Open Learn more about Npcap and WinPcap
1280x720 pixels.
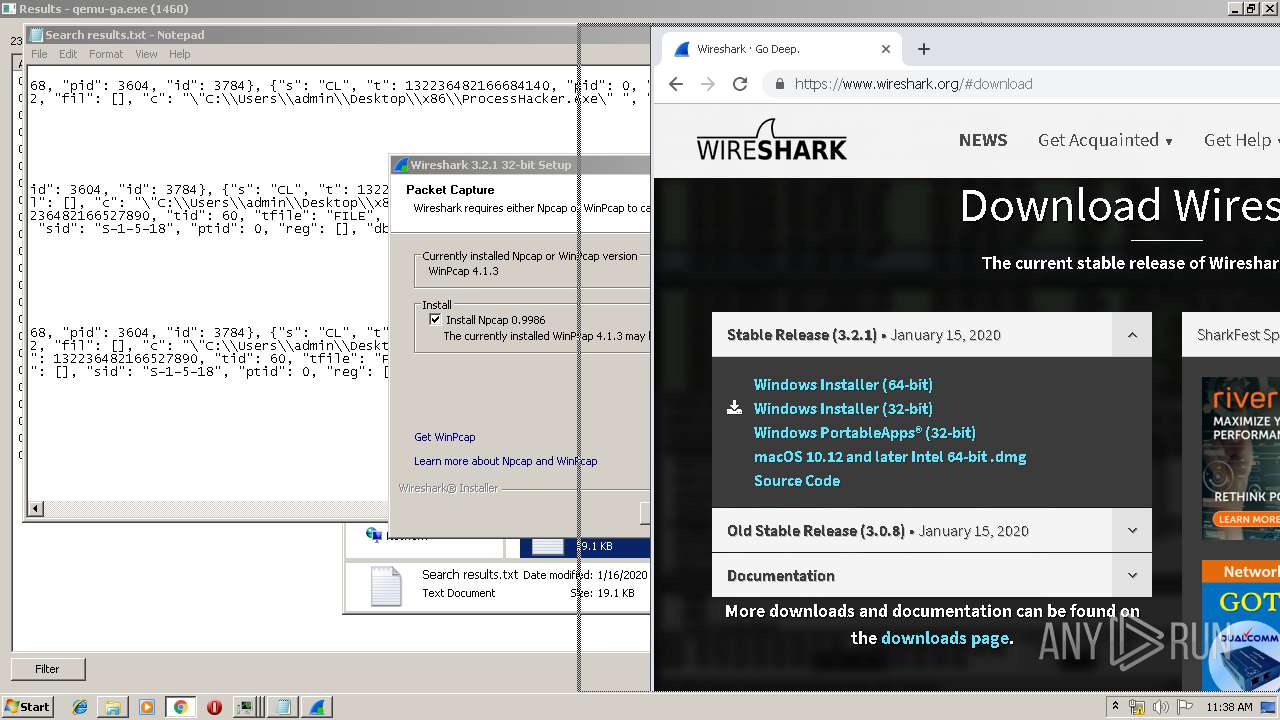point(505,461)
